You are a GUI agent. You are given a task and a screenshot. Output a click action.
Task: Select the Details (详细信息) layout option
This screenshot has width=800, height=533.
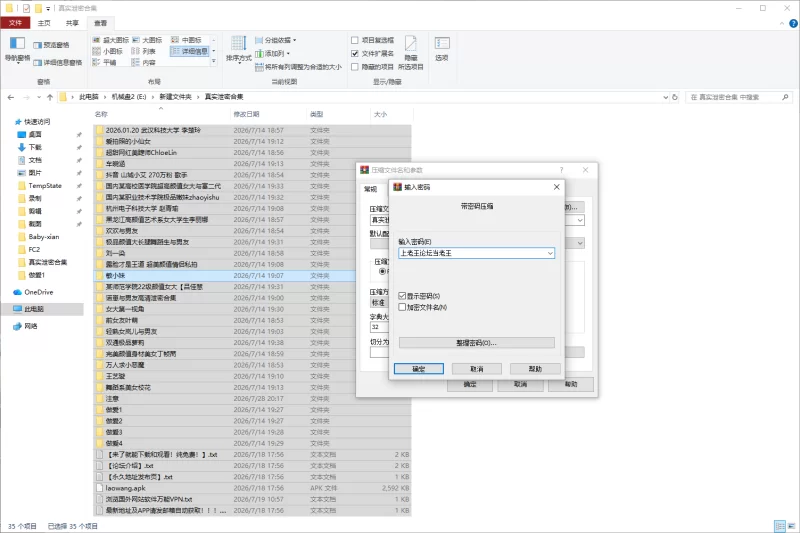point(189,51)
